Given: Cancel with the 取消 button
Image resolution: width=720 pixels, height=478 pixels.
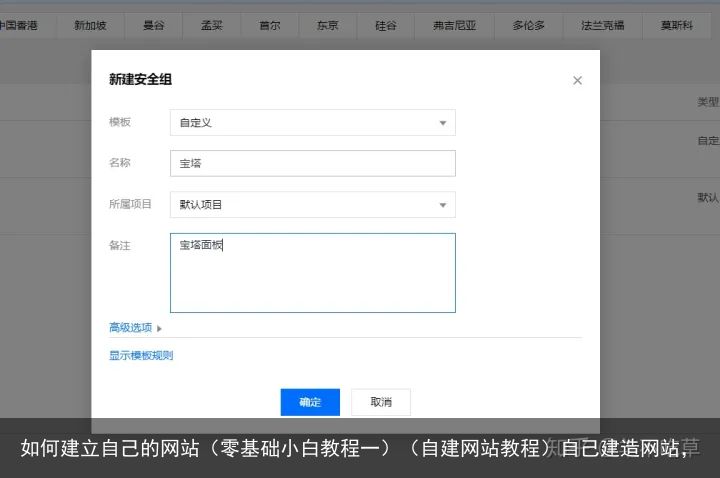Looking at the screenshot, I should pos(381,402).
